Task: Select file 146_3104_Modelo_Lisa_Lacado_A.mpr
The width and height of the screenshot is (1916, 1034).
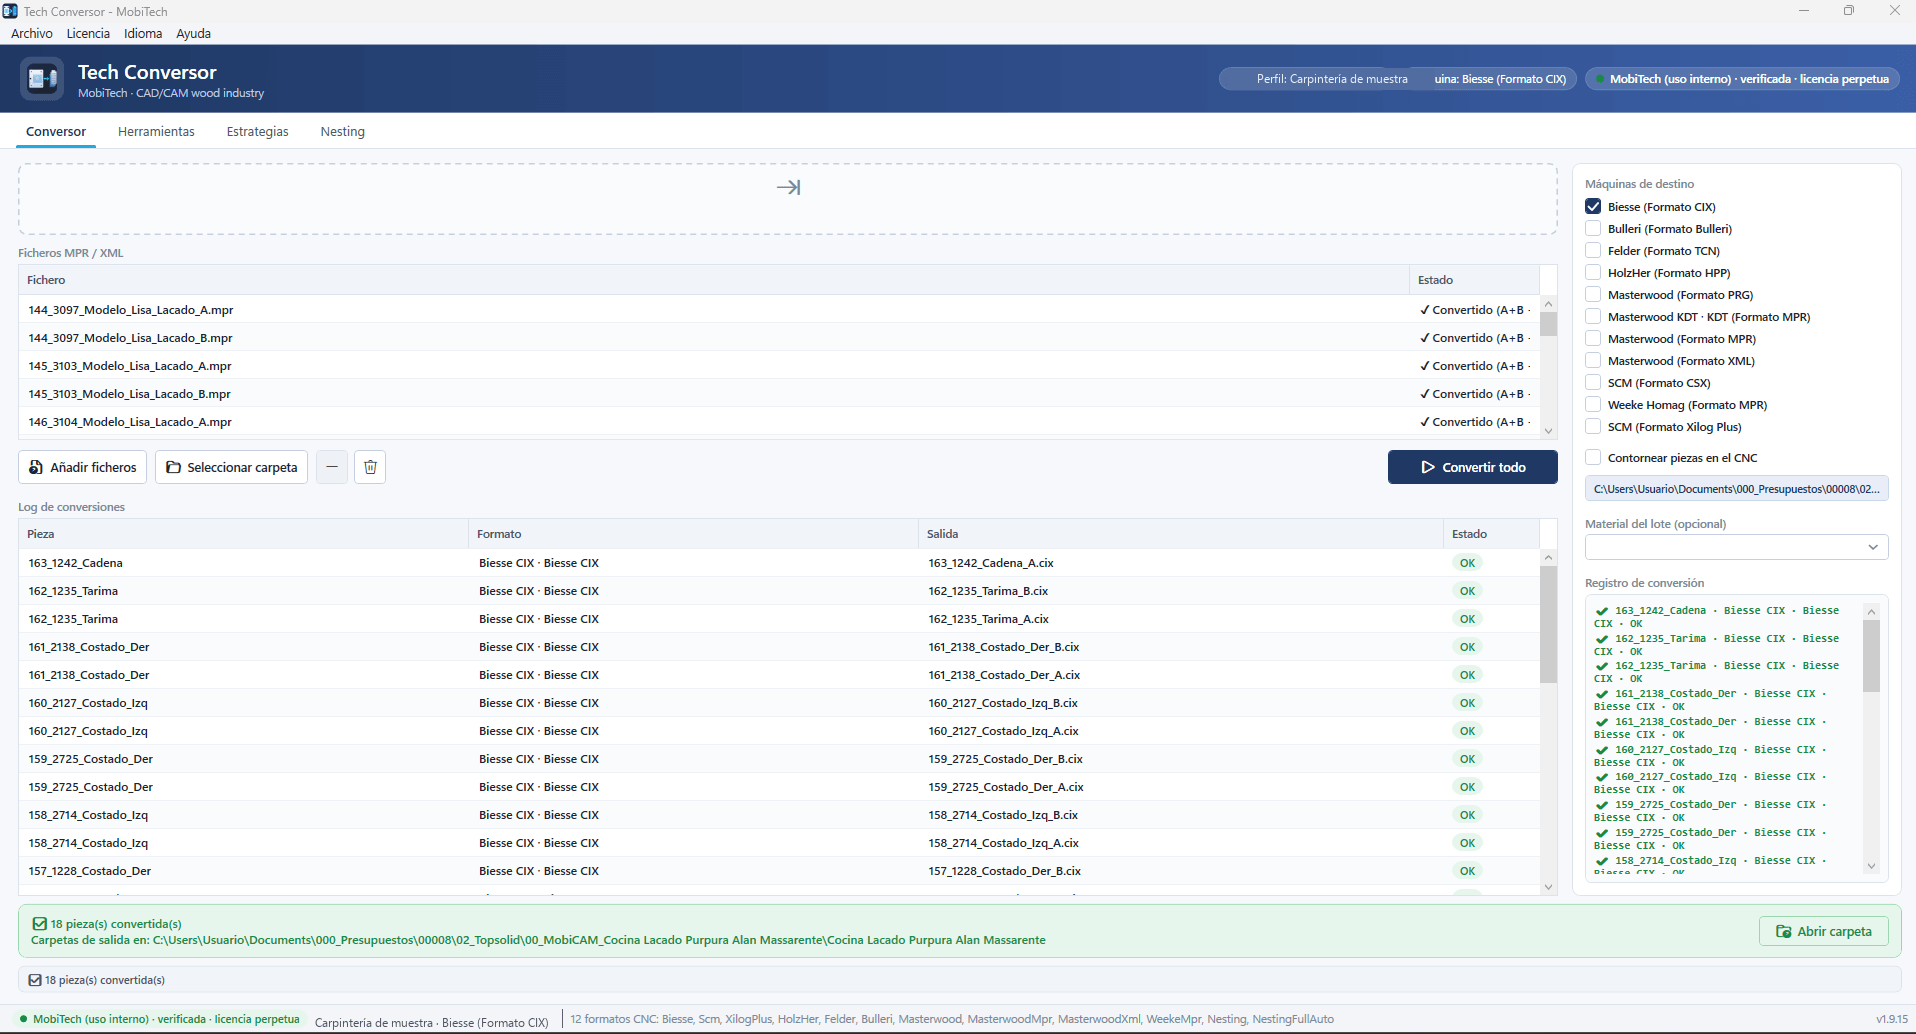Action: (779, 422)
